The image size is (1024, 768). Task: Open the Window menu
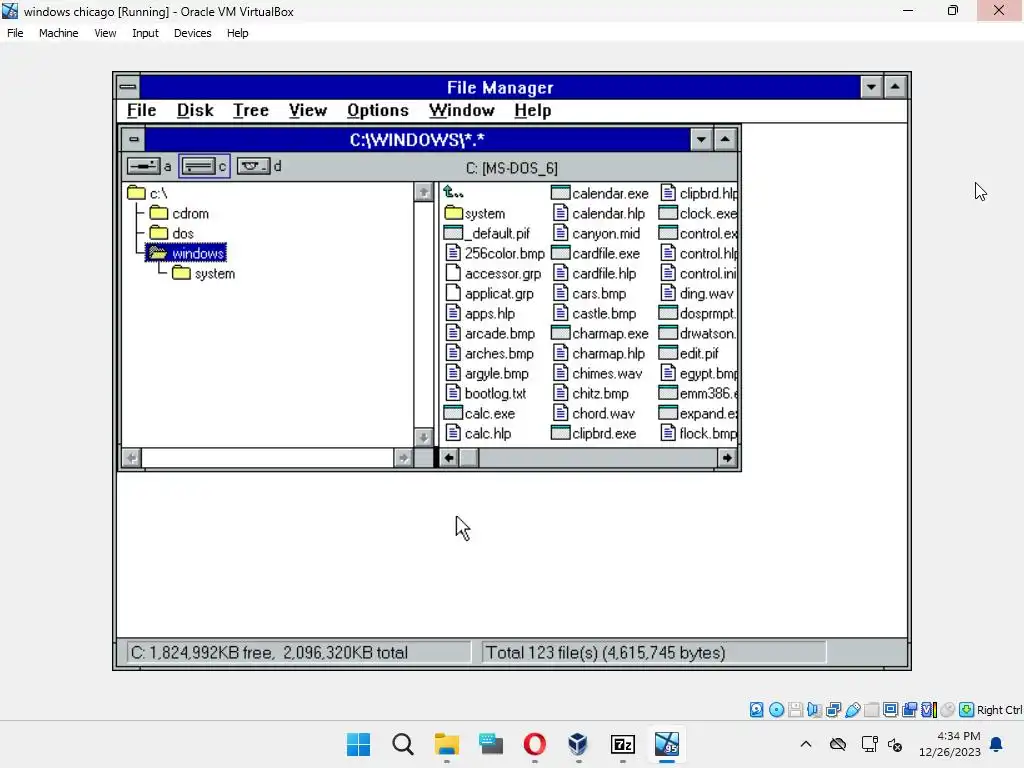coord(462,110)
